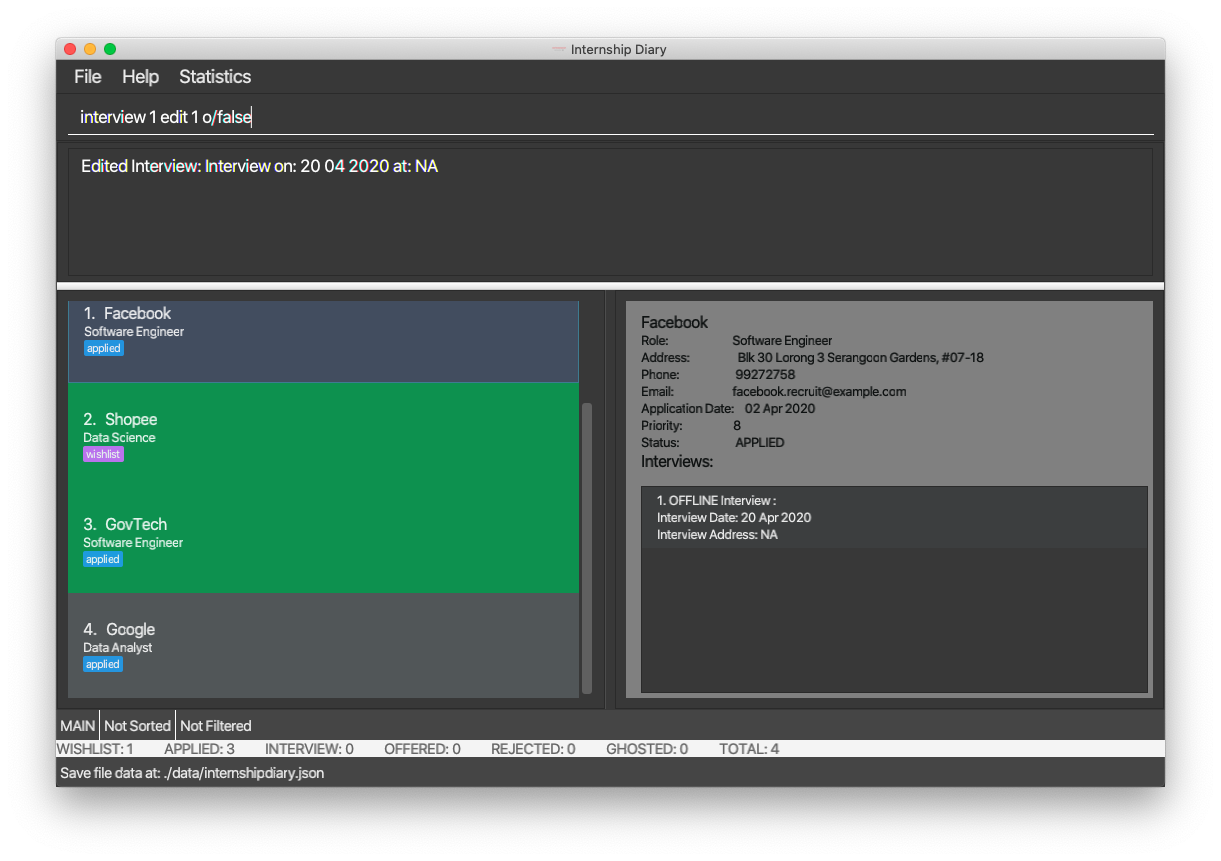
Task: Click the Priority value 8
Action: [737, 426]
